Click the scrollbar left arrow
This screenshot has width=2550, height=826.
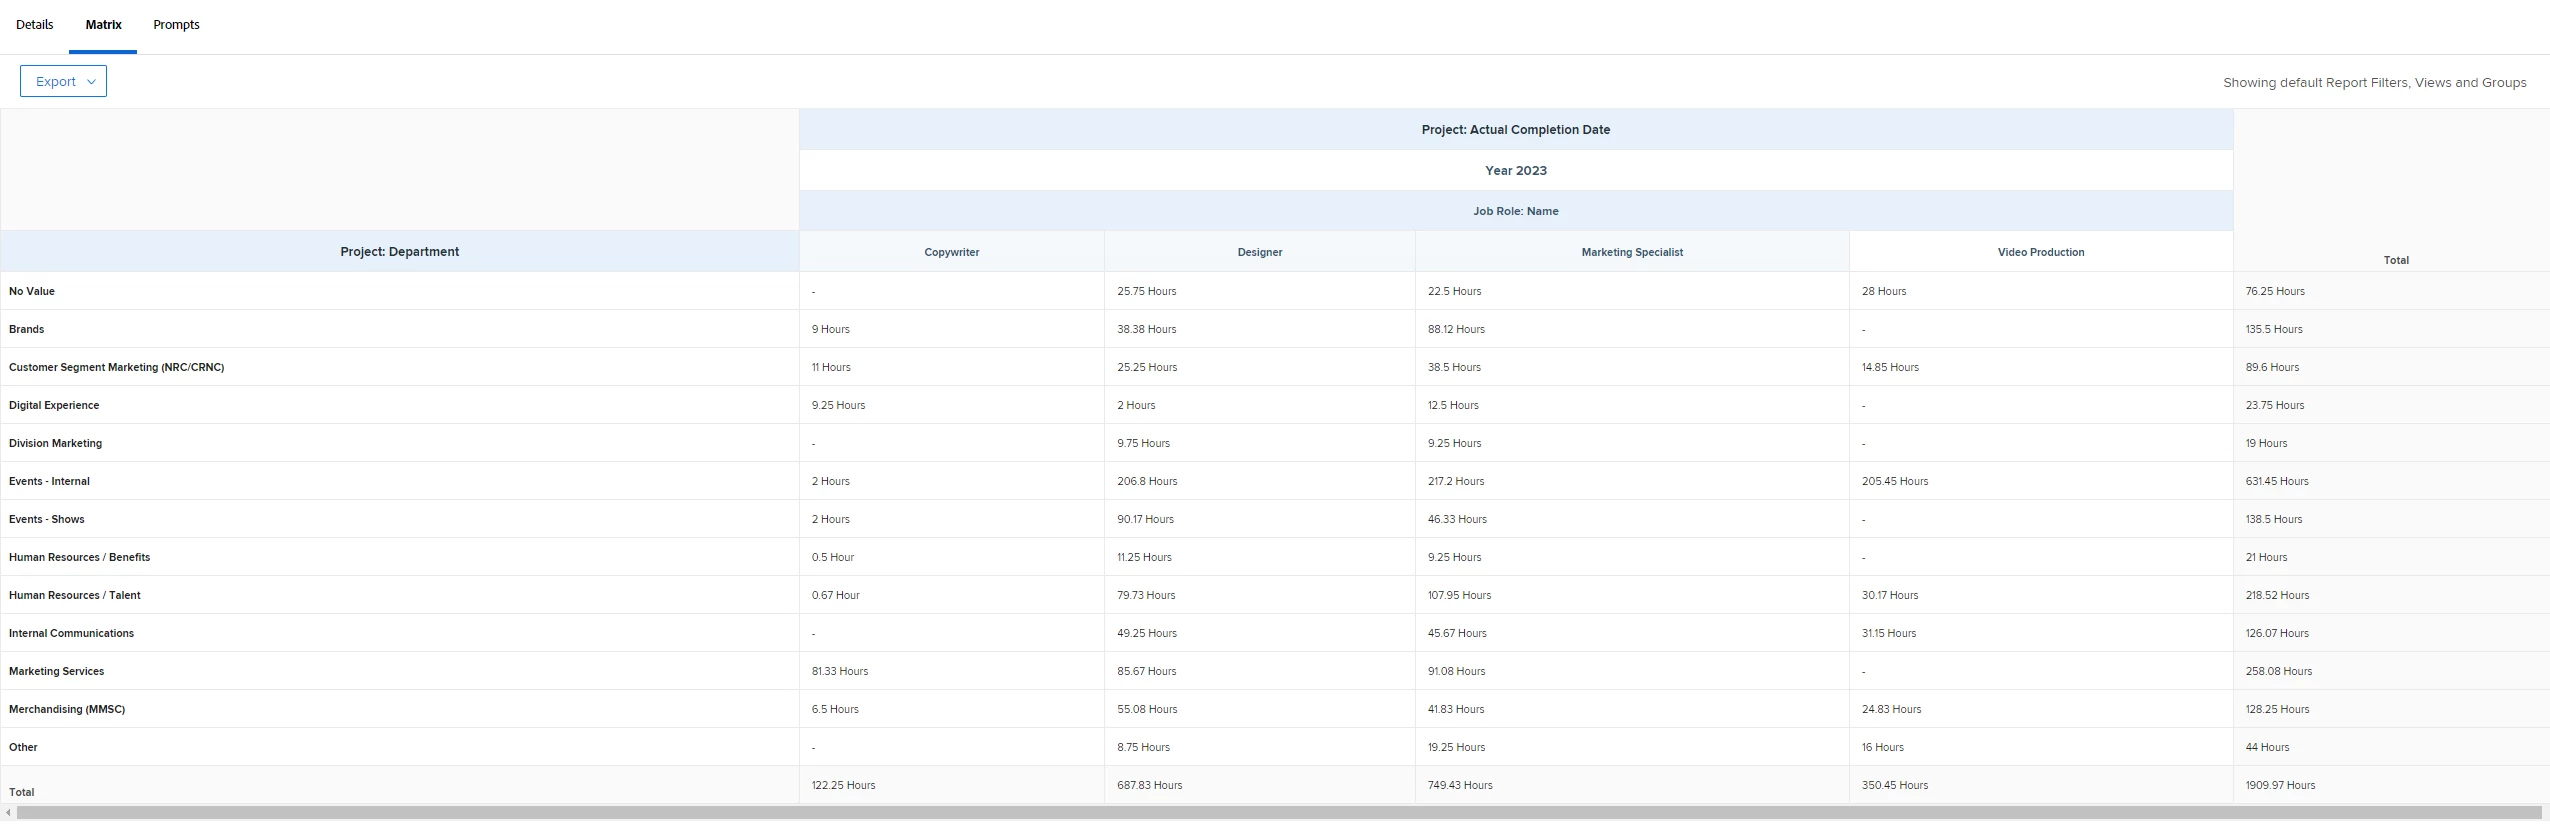tap(8, 813)
